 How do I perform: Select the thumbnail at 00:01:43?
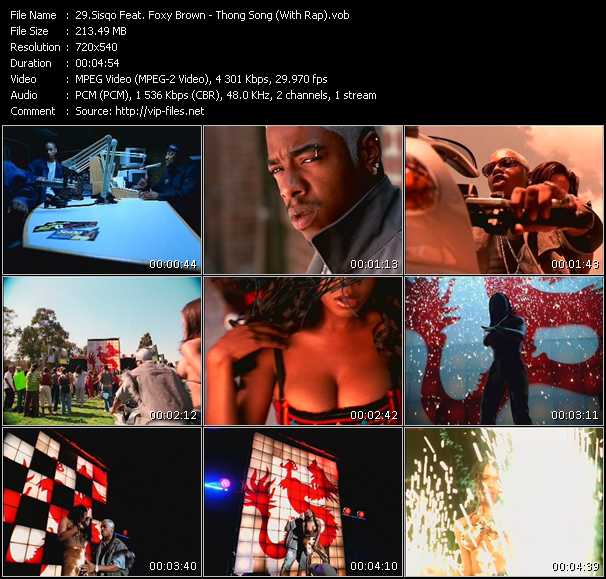click(x=504, y=200)
